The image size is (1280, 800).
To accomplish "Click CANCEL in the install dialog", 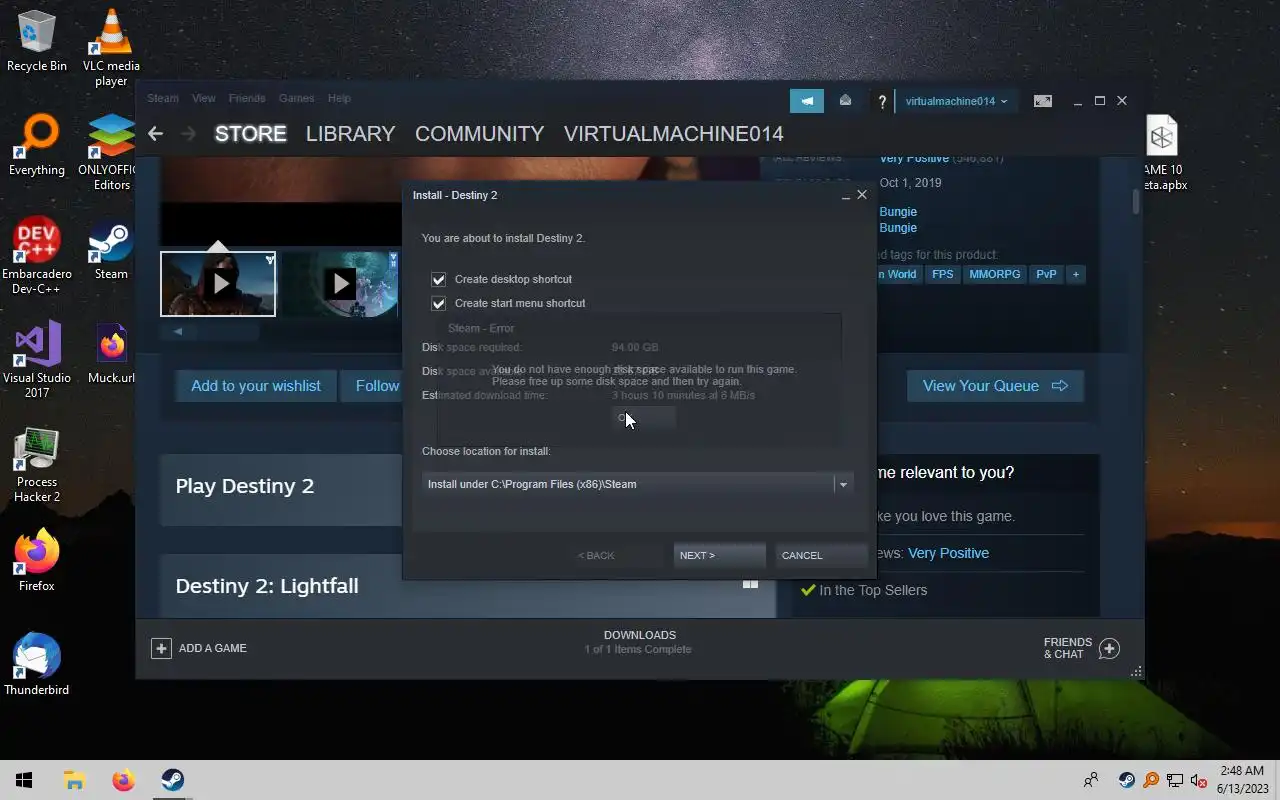I will click(x=821, y=555).
